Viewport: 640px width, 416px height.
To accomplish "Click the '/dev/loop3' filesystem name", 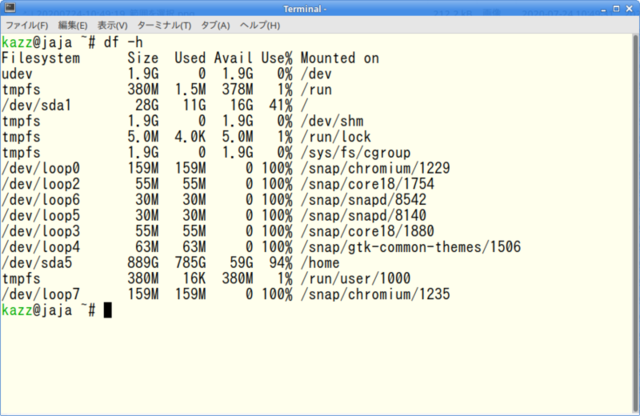I will [x=41, y=231].
